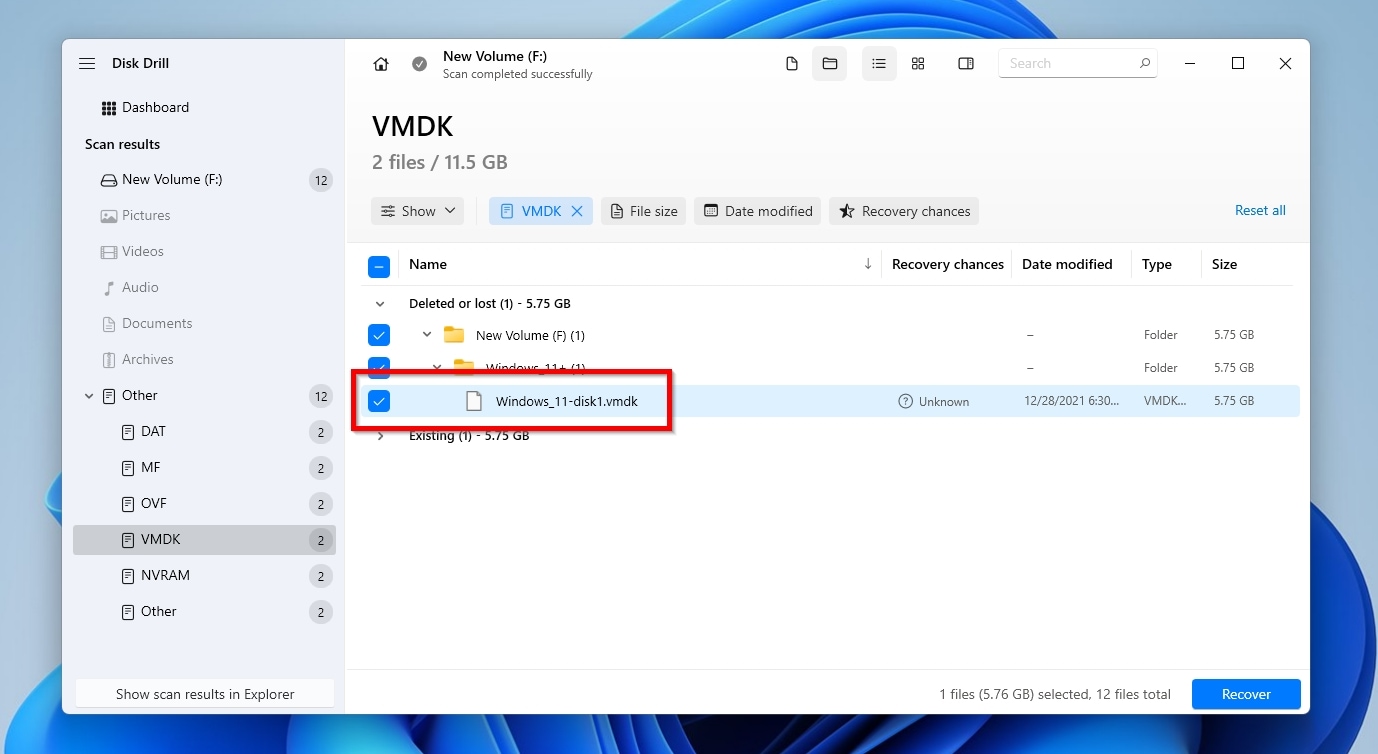
Task: Open the Show filter dropdown
Action: click(x=418, y=211)
